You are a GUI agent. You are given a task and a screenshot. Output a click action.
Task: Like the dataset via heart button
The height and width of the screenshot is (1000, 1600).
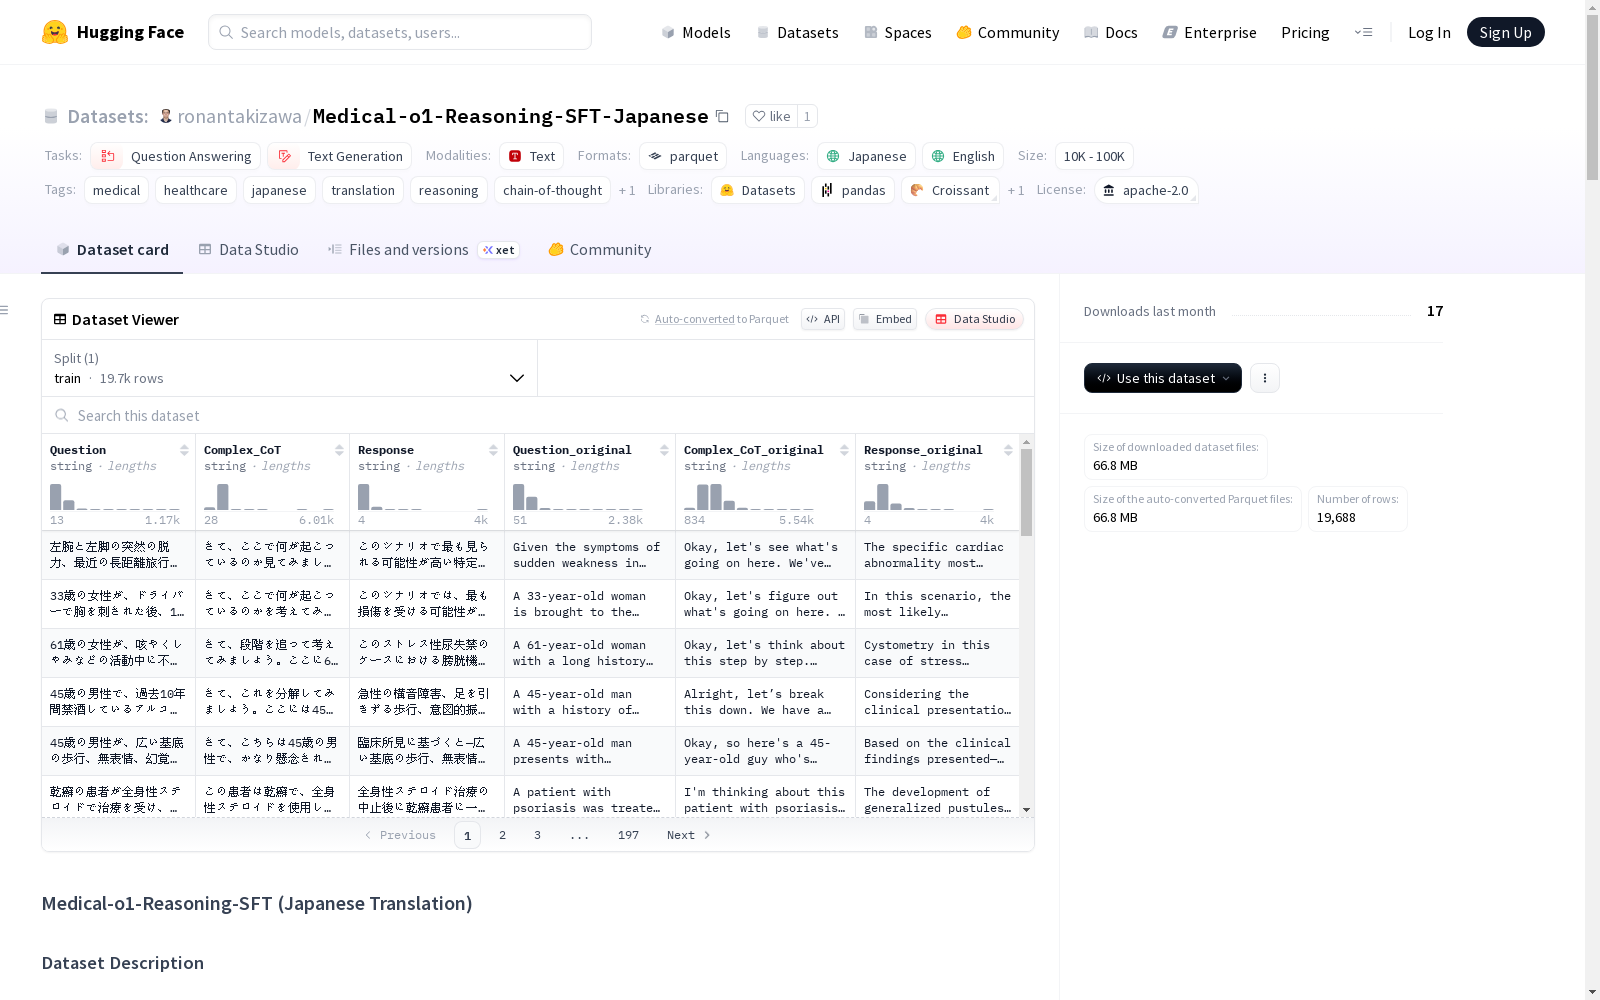click(x=771, y=116)
